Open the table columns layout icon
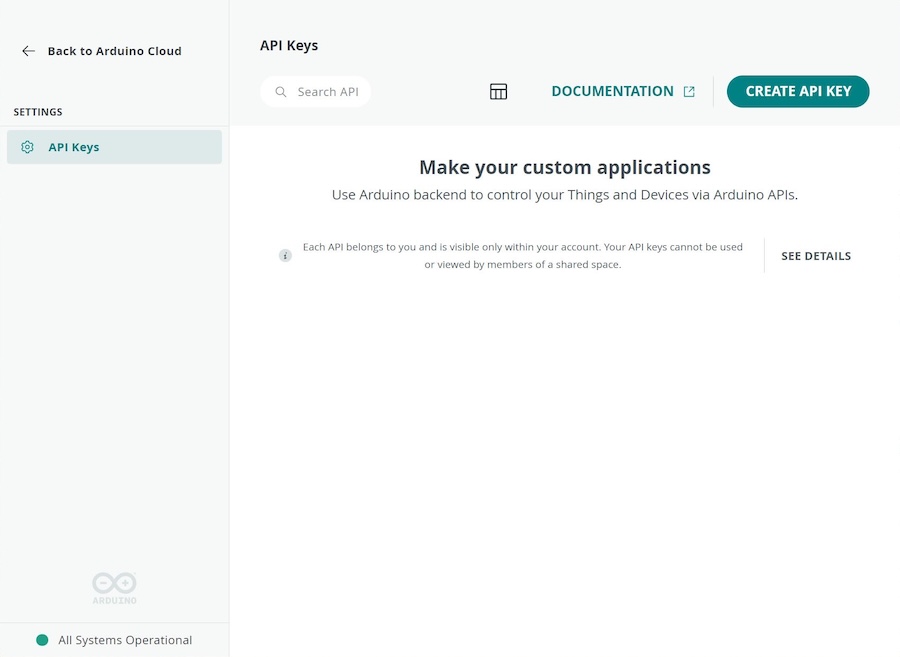The height and width of the screenshot is (657, 900). pos(498,92)
